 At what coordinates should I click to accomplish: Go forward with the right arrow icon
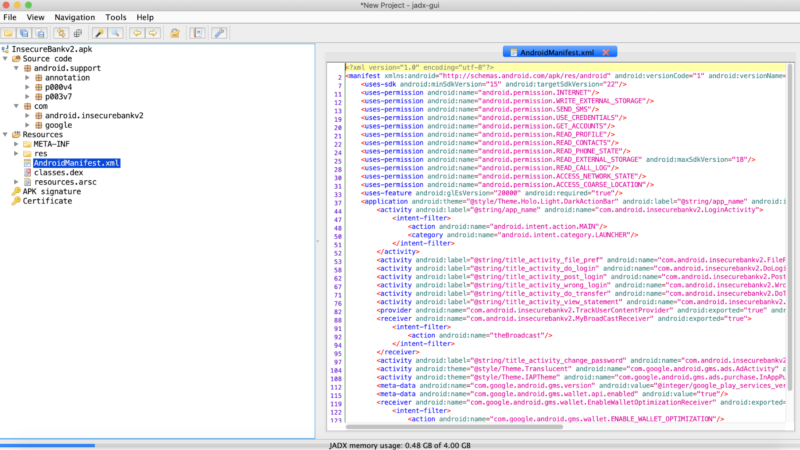click(153, 33)
